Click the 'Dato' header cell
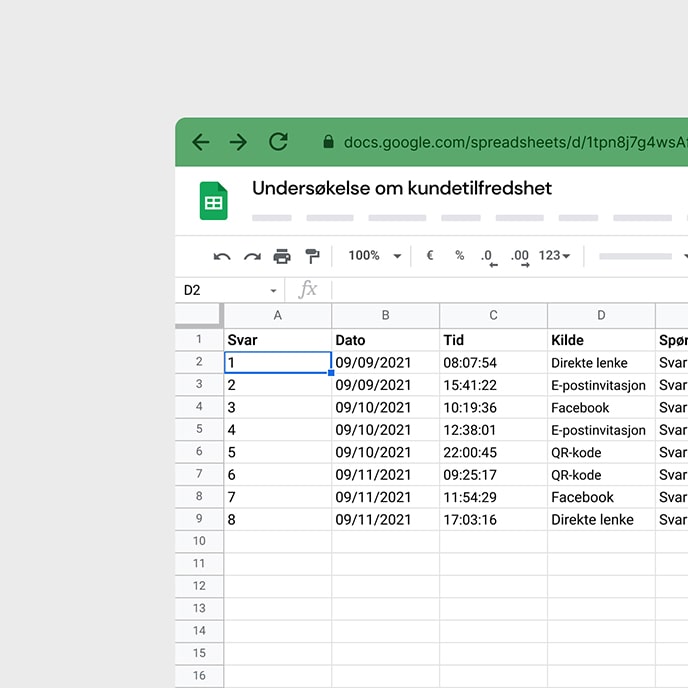Image resolution: width=688 pixels, height=688 pixels. click(386, 340)
